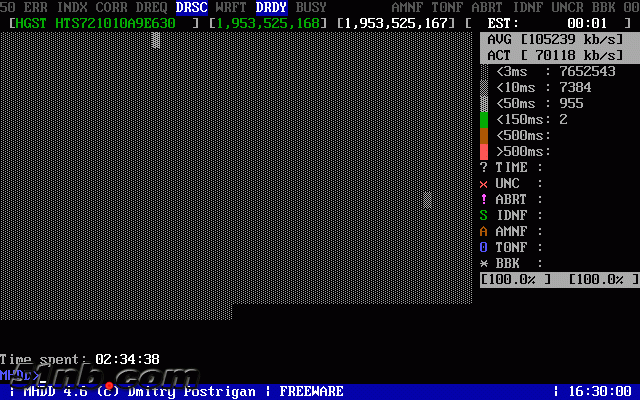This screenshot has height=400, width=640.
Task: Click the lighter slow block in scan map middle-right
Action: pyautogui.click(x=427, y=200)
